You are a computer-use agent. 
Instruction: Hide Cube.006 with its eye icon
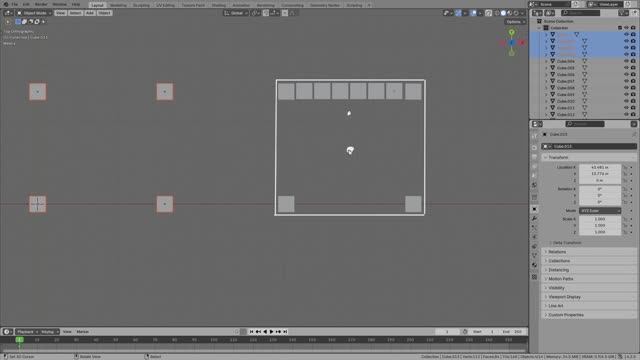pos(626,74)
